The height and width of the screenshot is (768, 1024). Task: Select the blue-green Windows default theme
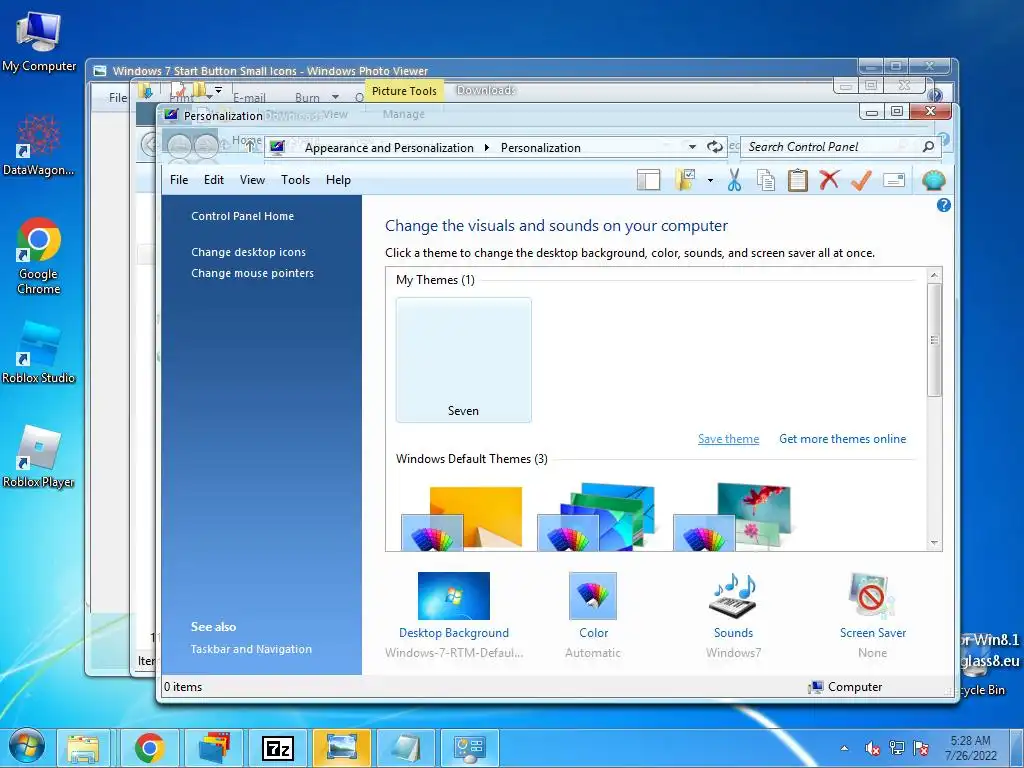click(x=596, y=517)
